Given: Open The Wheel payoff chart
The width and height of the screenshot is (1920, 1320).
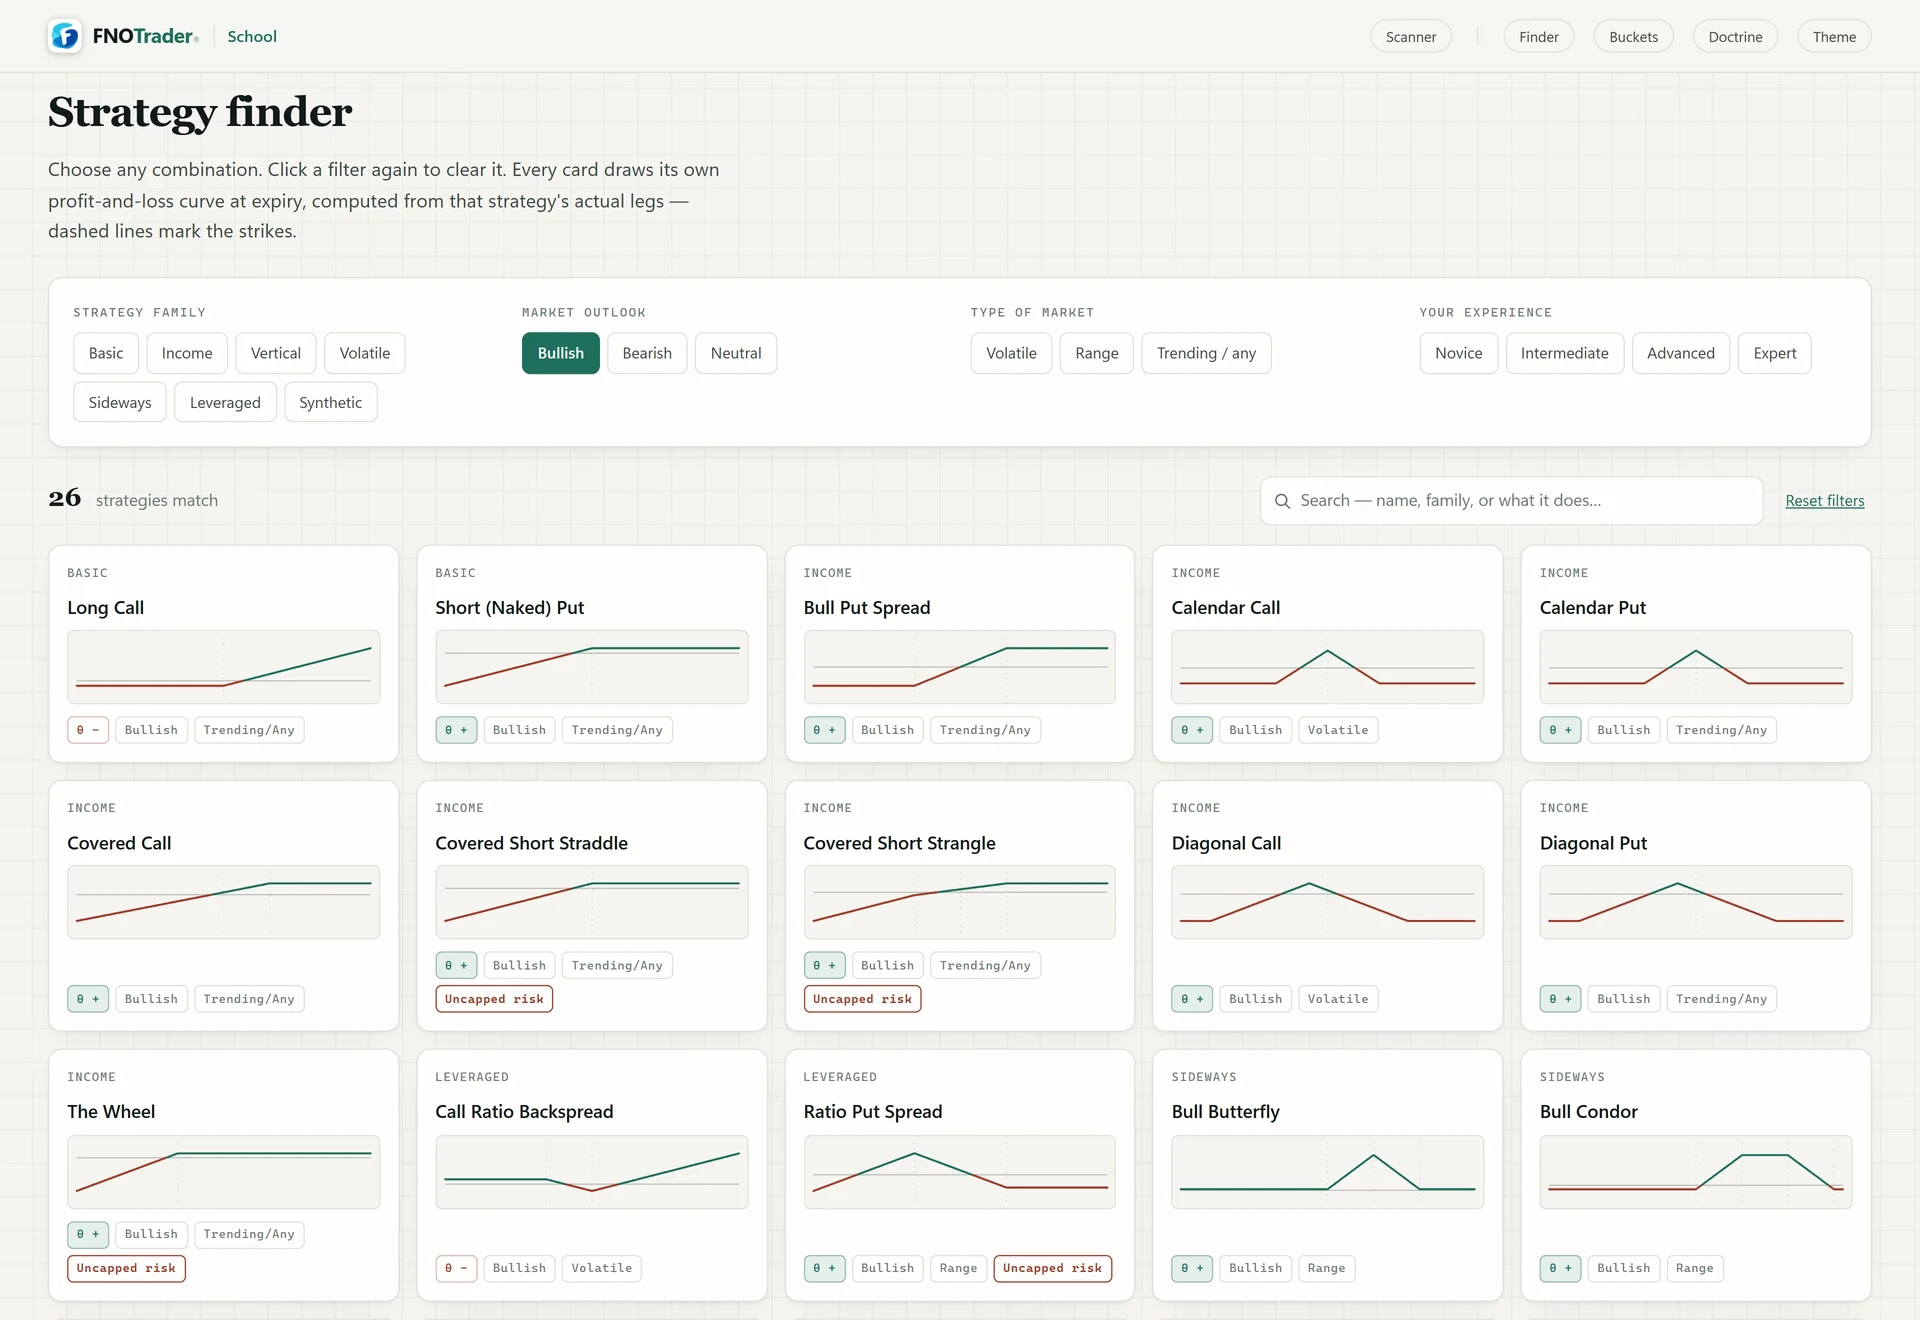Looking at the screenshot, I should 224,1172.
